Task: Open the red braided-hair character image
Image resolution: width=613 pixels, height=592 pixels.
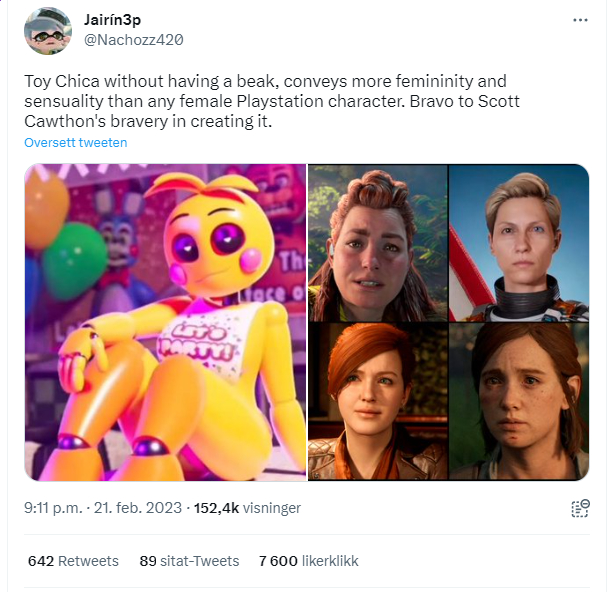Action: (378, 243)
